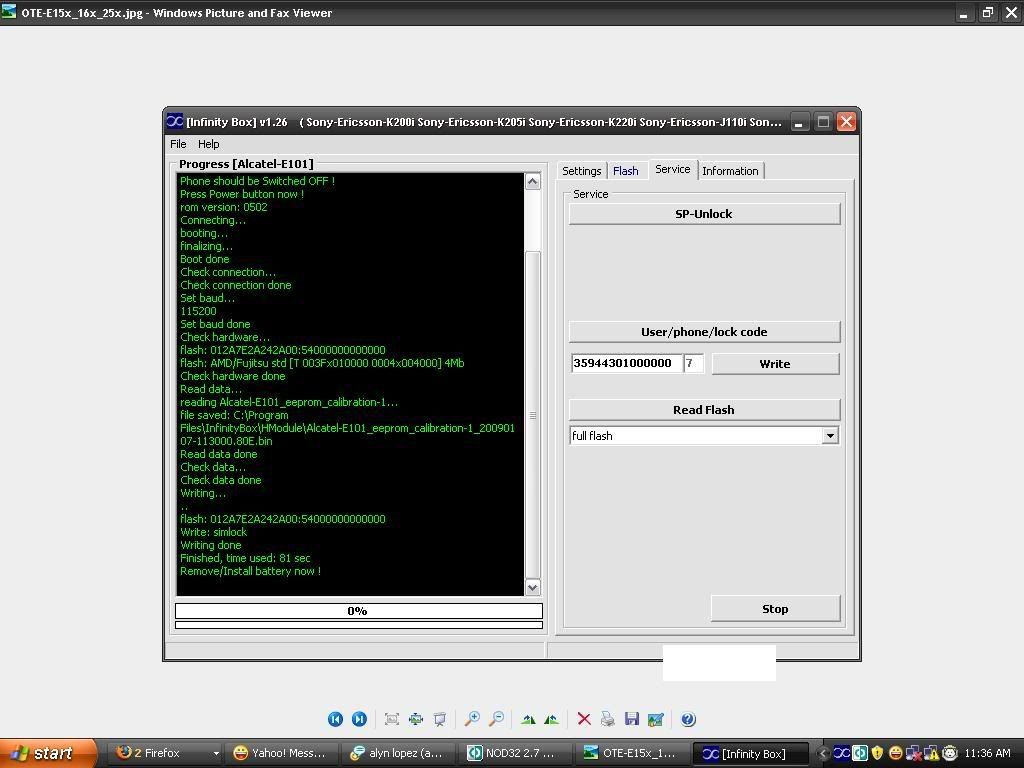Select Best Fit view icon
1024x768 pixels.
click(x=392, y=719)
